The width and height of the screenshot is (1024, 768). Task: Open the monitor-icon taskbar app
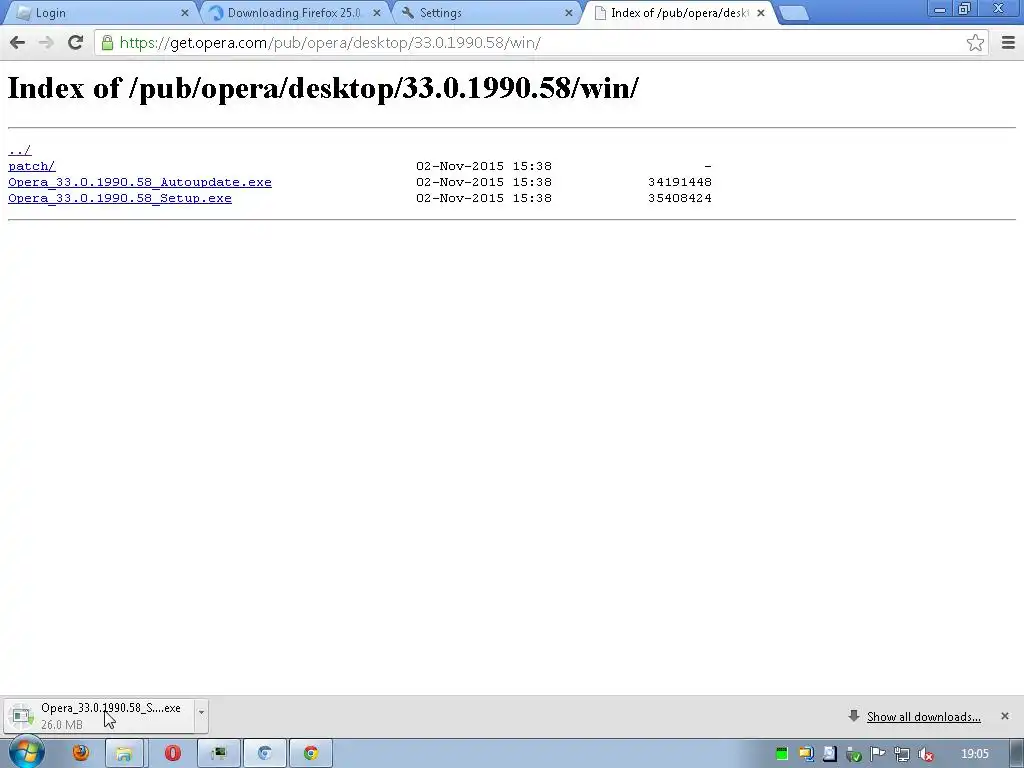pyautogui.click(x=219, y=753)
